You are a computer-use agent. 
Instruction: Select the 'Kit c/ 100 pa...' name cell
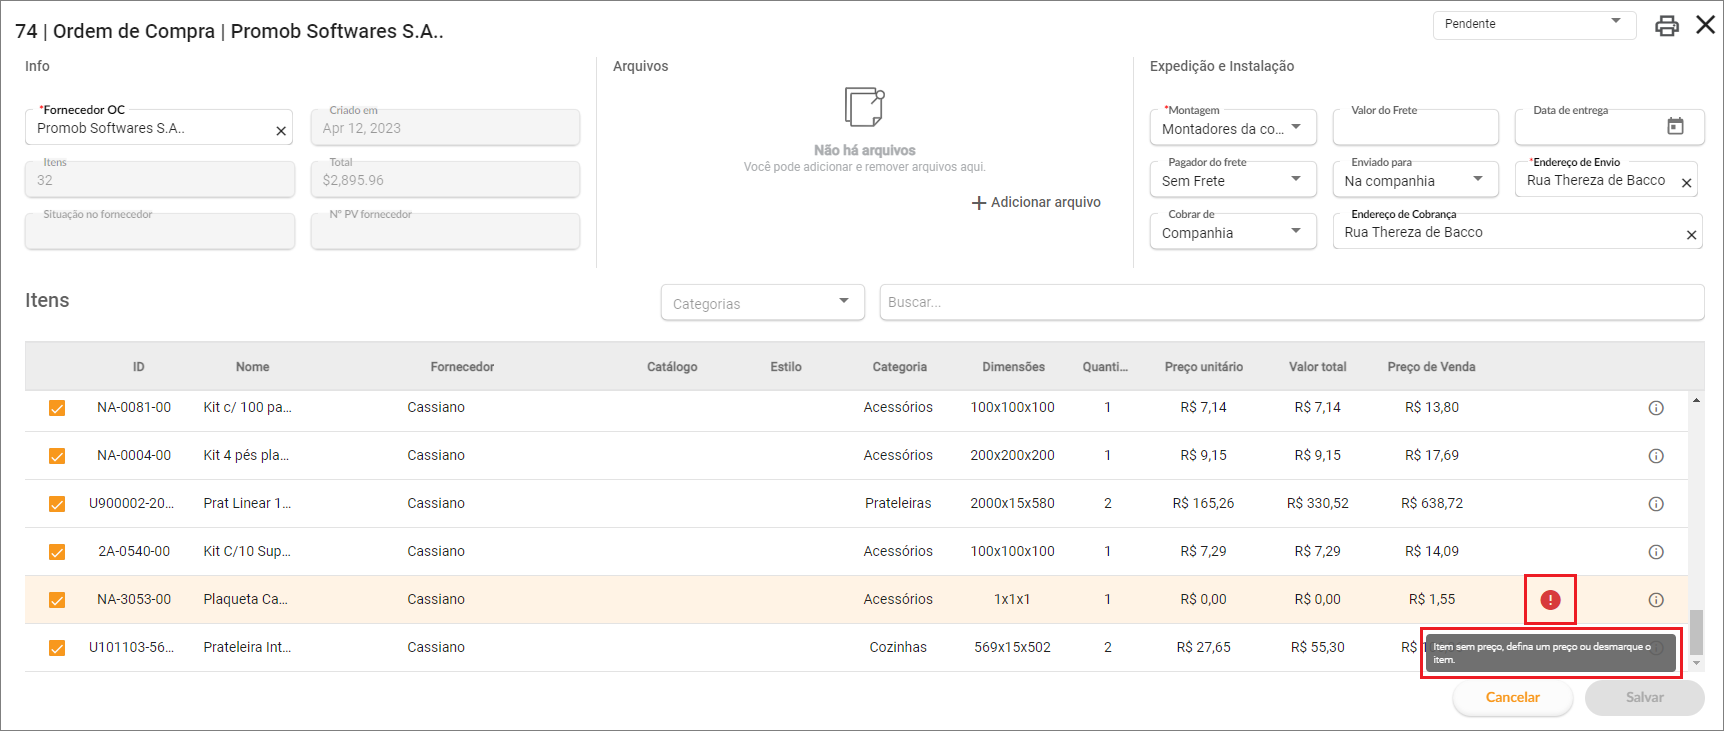click(x=247, y=408)
